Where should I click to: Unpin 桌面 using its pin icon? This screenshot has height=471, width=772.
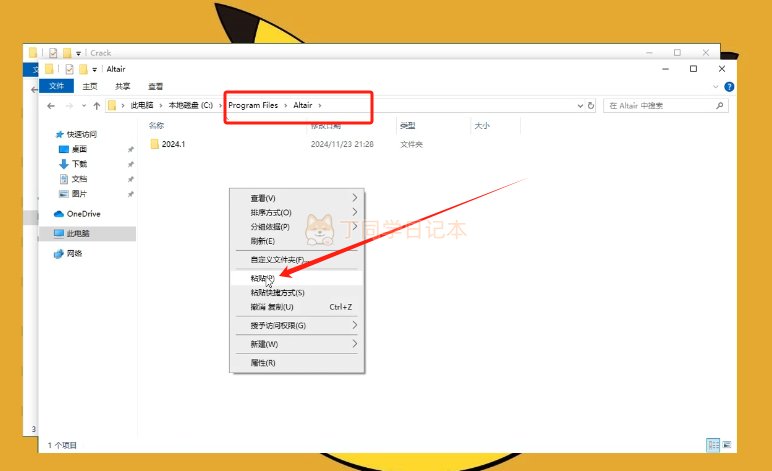pos(130,150)
